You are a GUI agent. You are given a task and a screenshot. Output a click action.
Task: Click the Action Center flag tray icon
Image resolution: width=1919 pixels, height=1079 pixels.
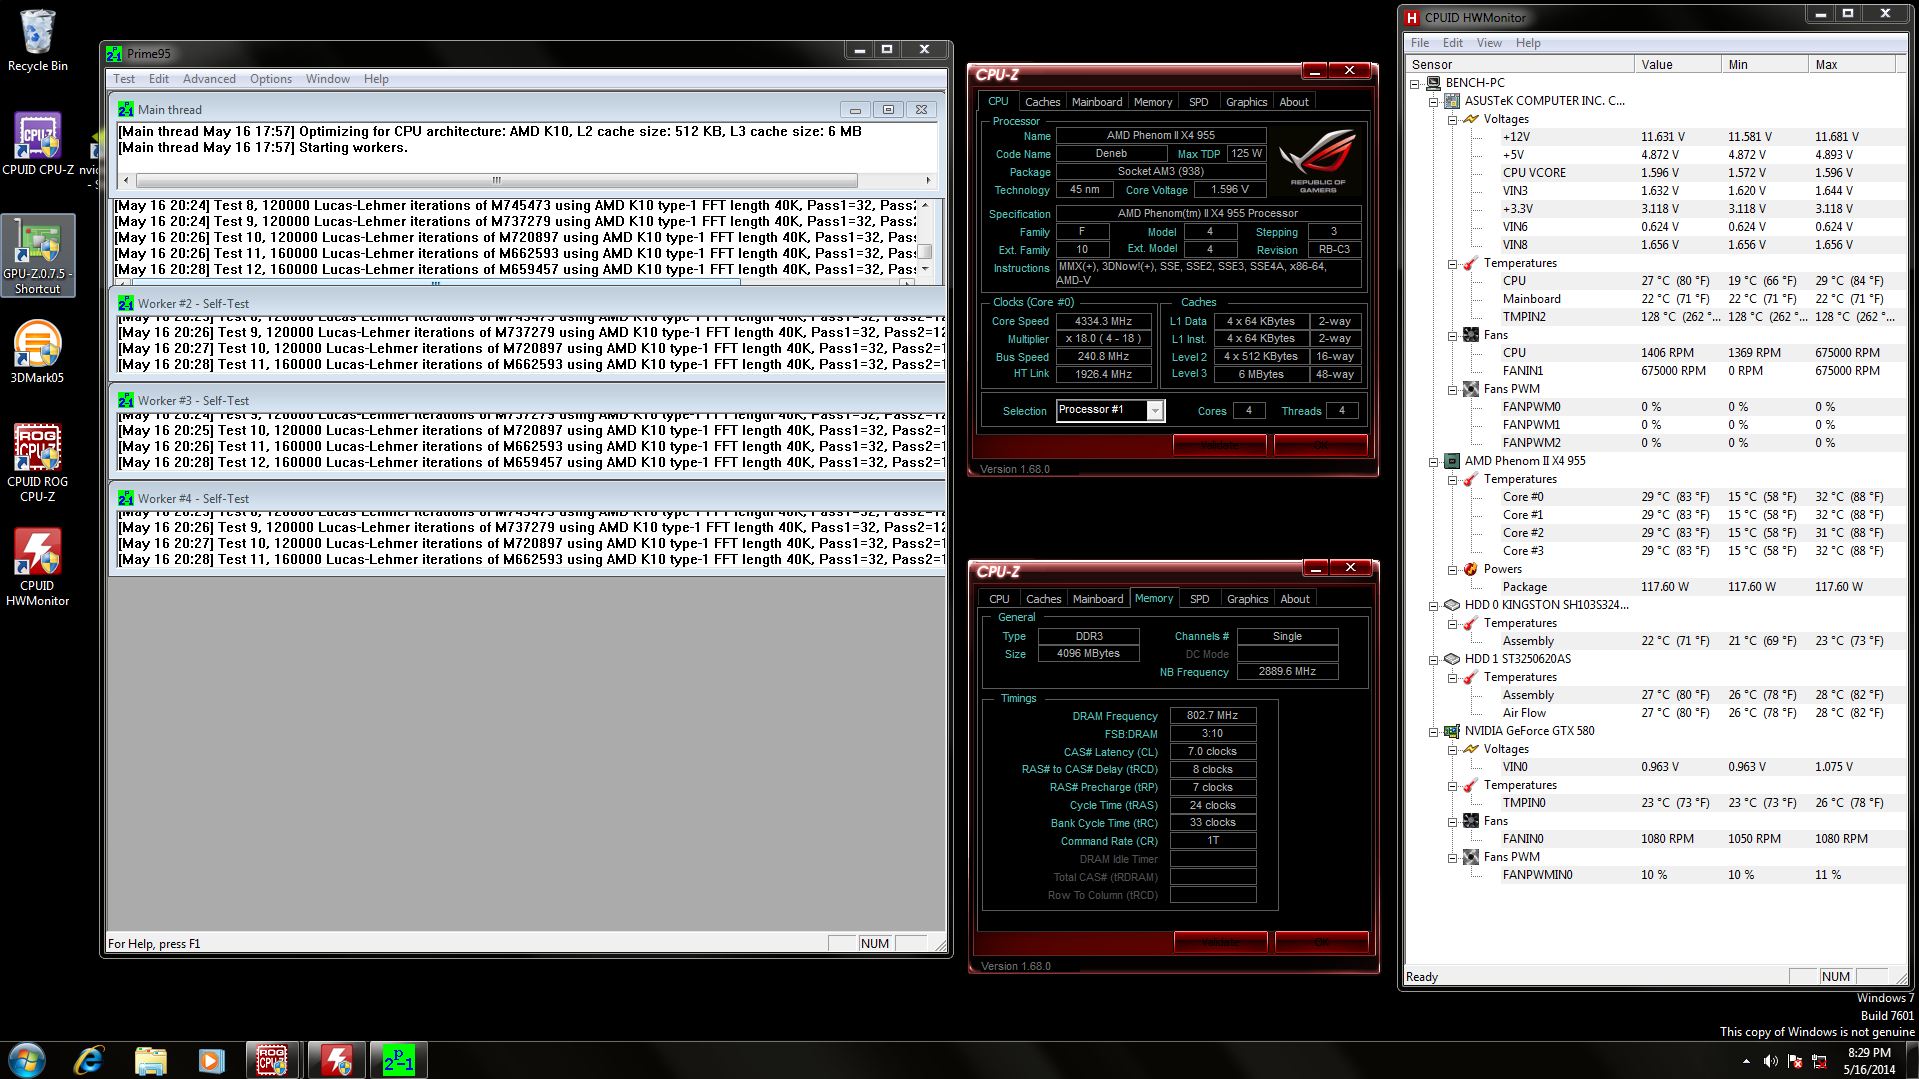point(1795,1061)
